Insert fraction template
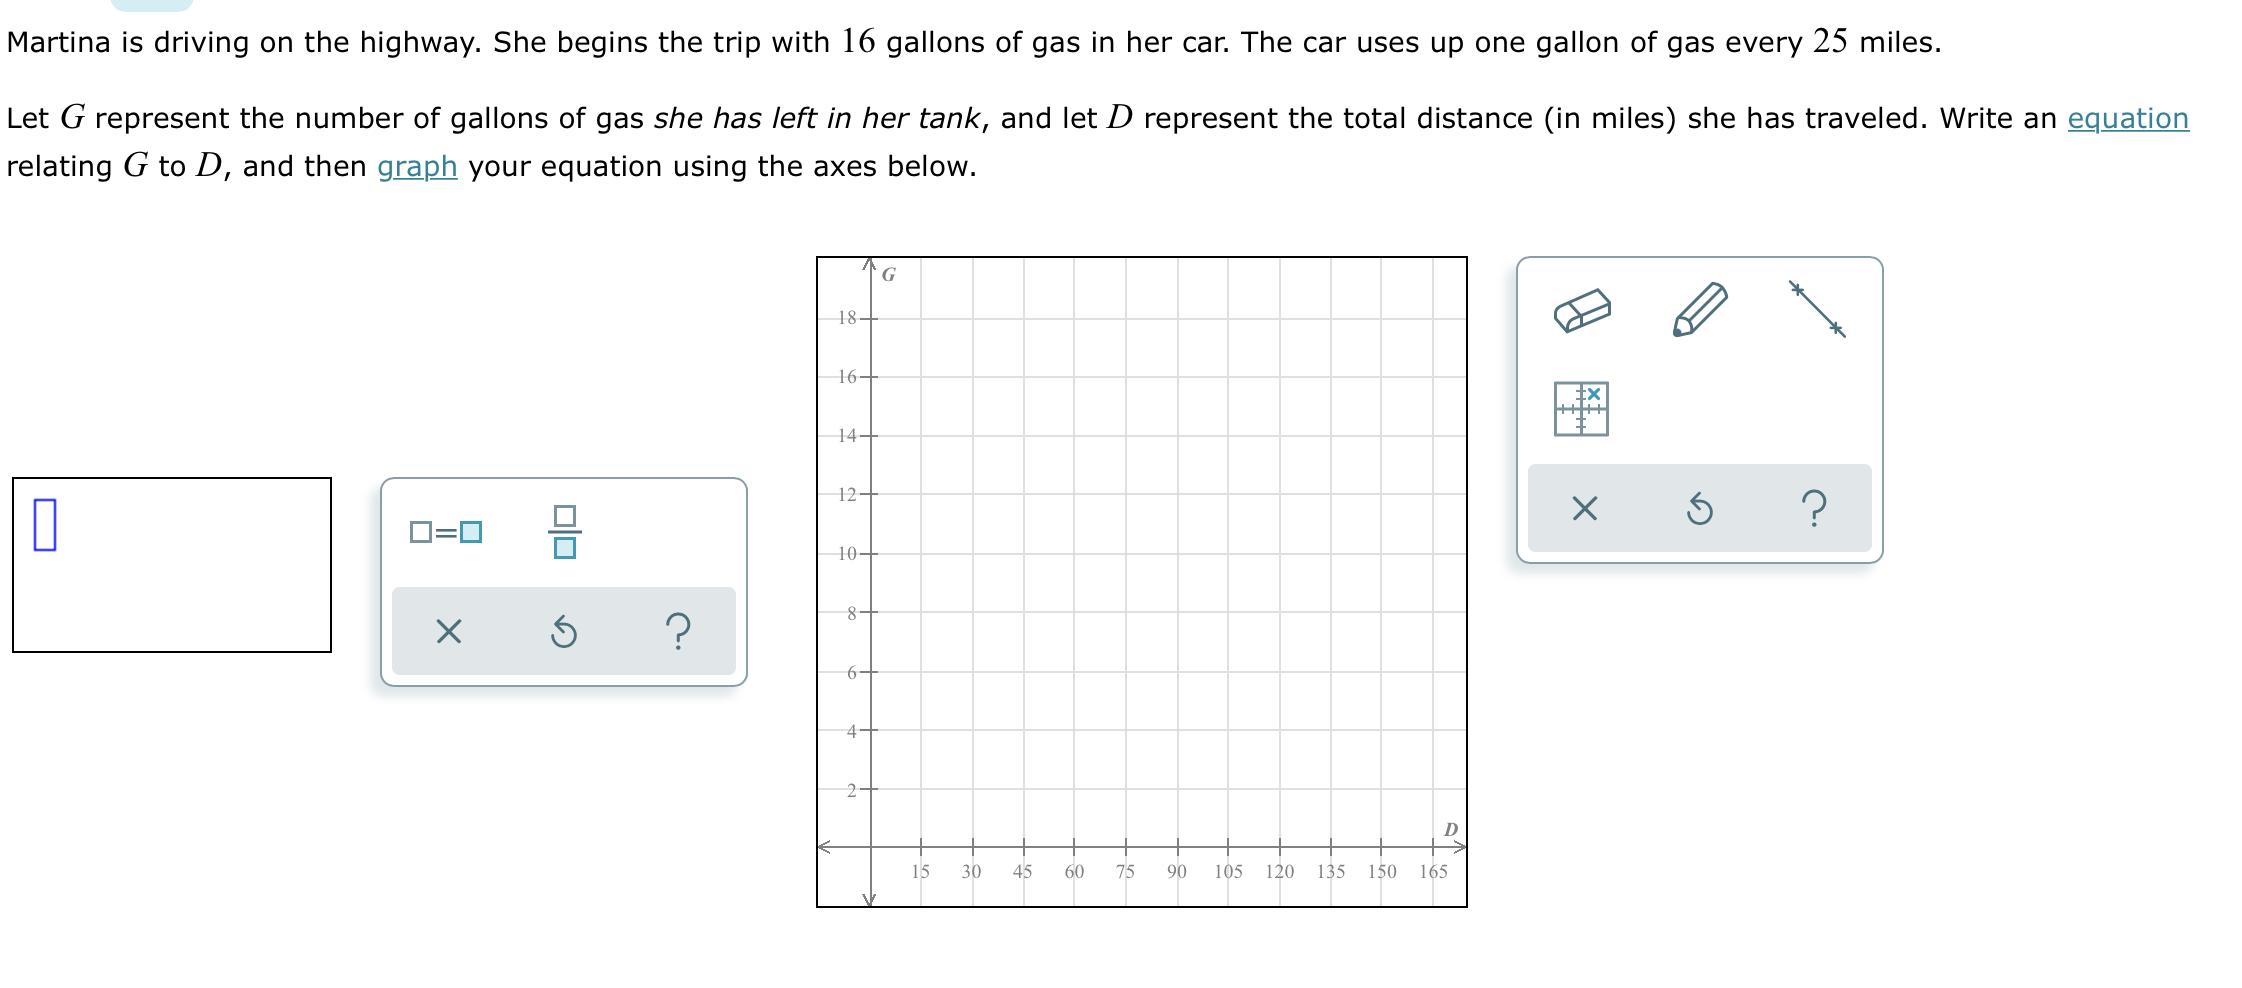The height and width of the screenshot is (988, 2242). click(x=564, y=531)
